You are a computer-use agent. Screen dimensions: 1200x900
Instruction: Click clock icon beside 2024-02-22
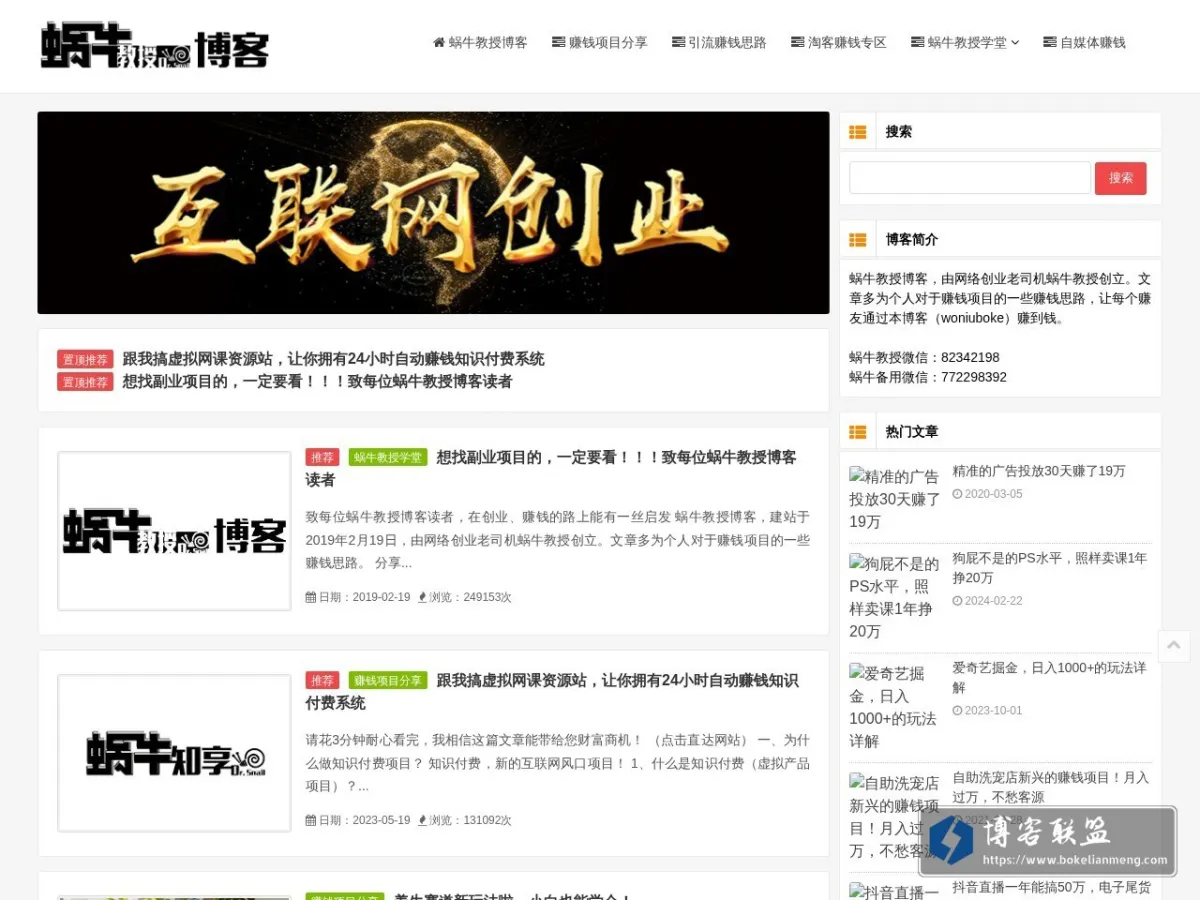tap(957, 601)
